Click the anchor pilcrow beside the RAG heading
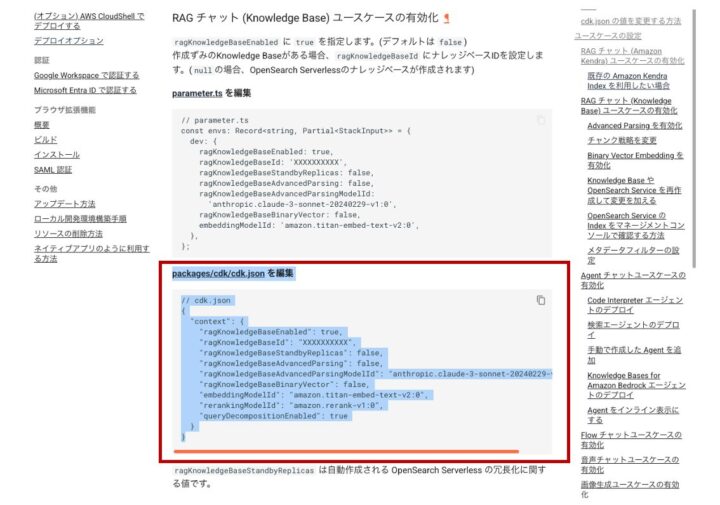Screen dimensions: 720x505 click(x=446, y=18)
